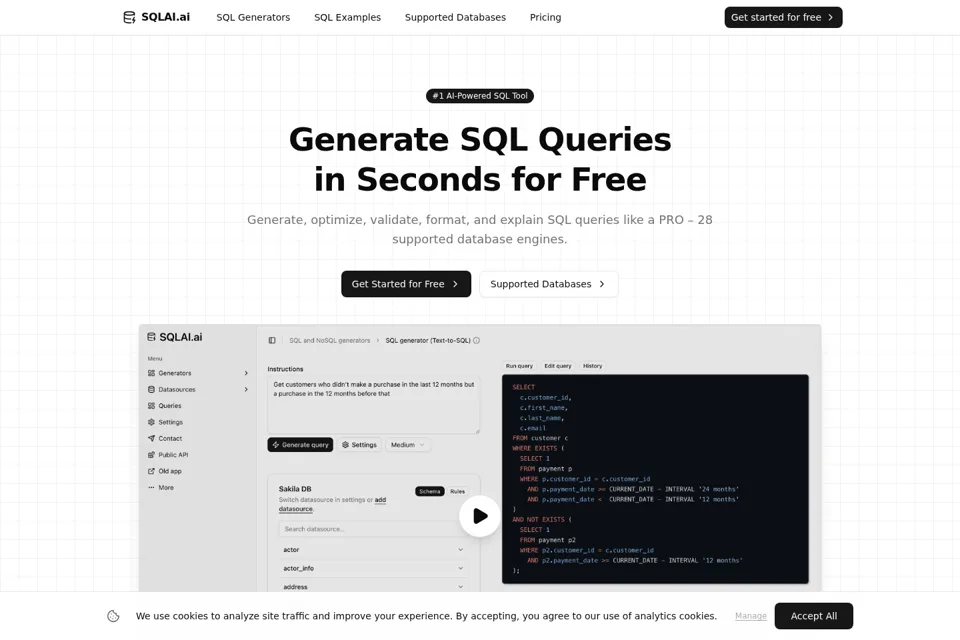Click SQL and NoSQL generators breadcrumb

(x=329, y=341)
